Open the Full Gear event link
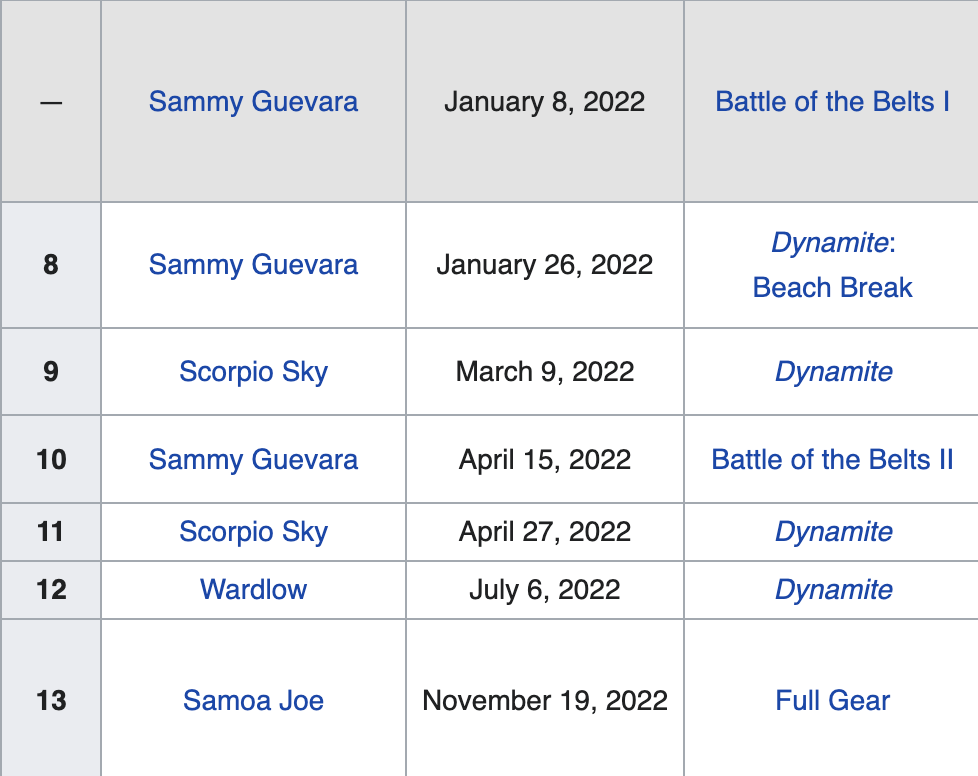Image resolution: width=978 pixels, height=776 pixels. [x=832, y=701]
